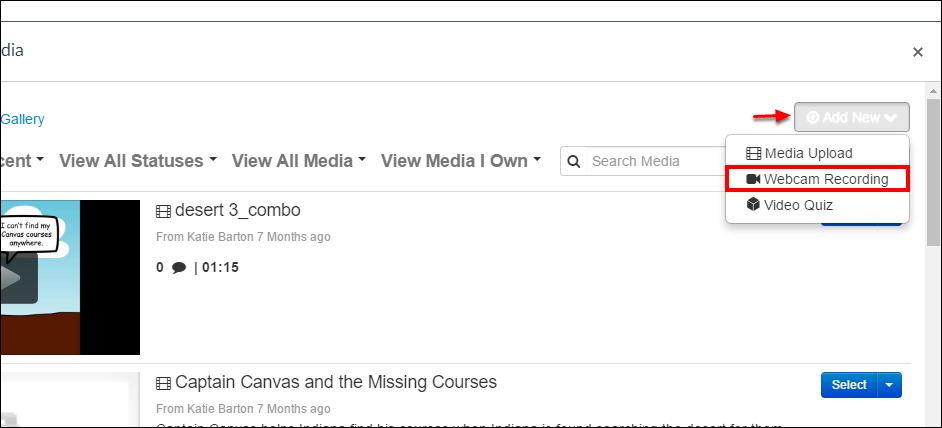The width and height of the screenshot is (942, 428).
Task: Expand the View All Statuses filter
Action: click(x=138, y=160)
